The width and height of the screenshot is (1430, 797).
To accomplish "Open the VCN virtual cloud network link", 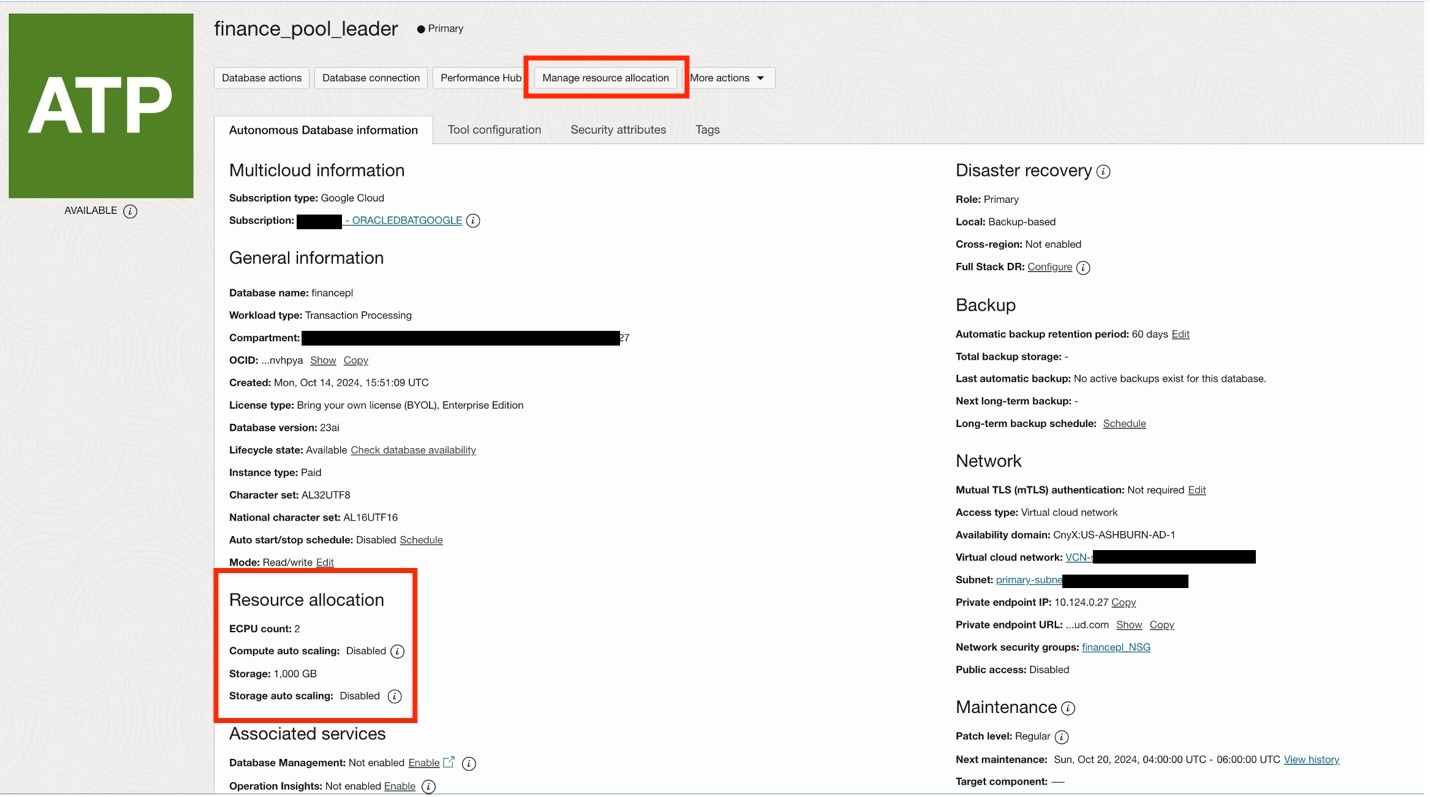I will point(1079,558).
